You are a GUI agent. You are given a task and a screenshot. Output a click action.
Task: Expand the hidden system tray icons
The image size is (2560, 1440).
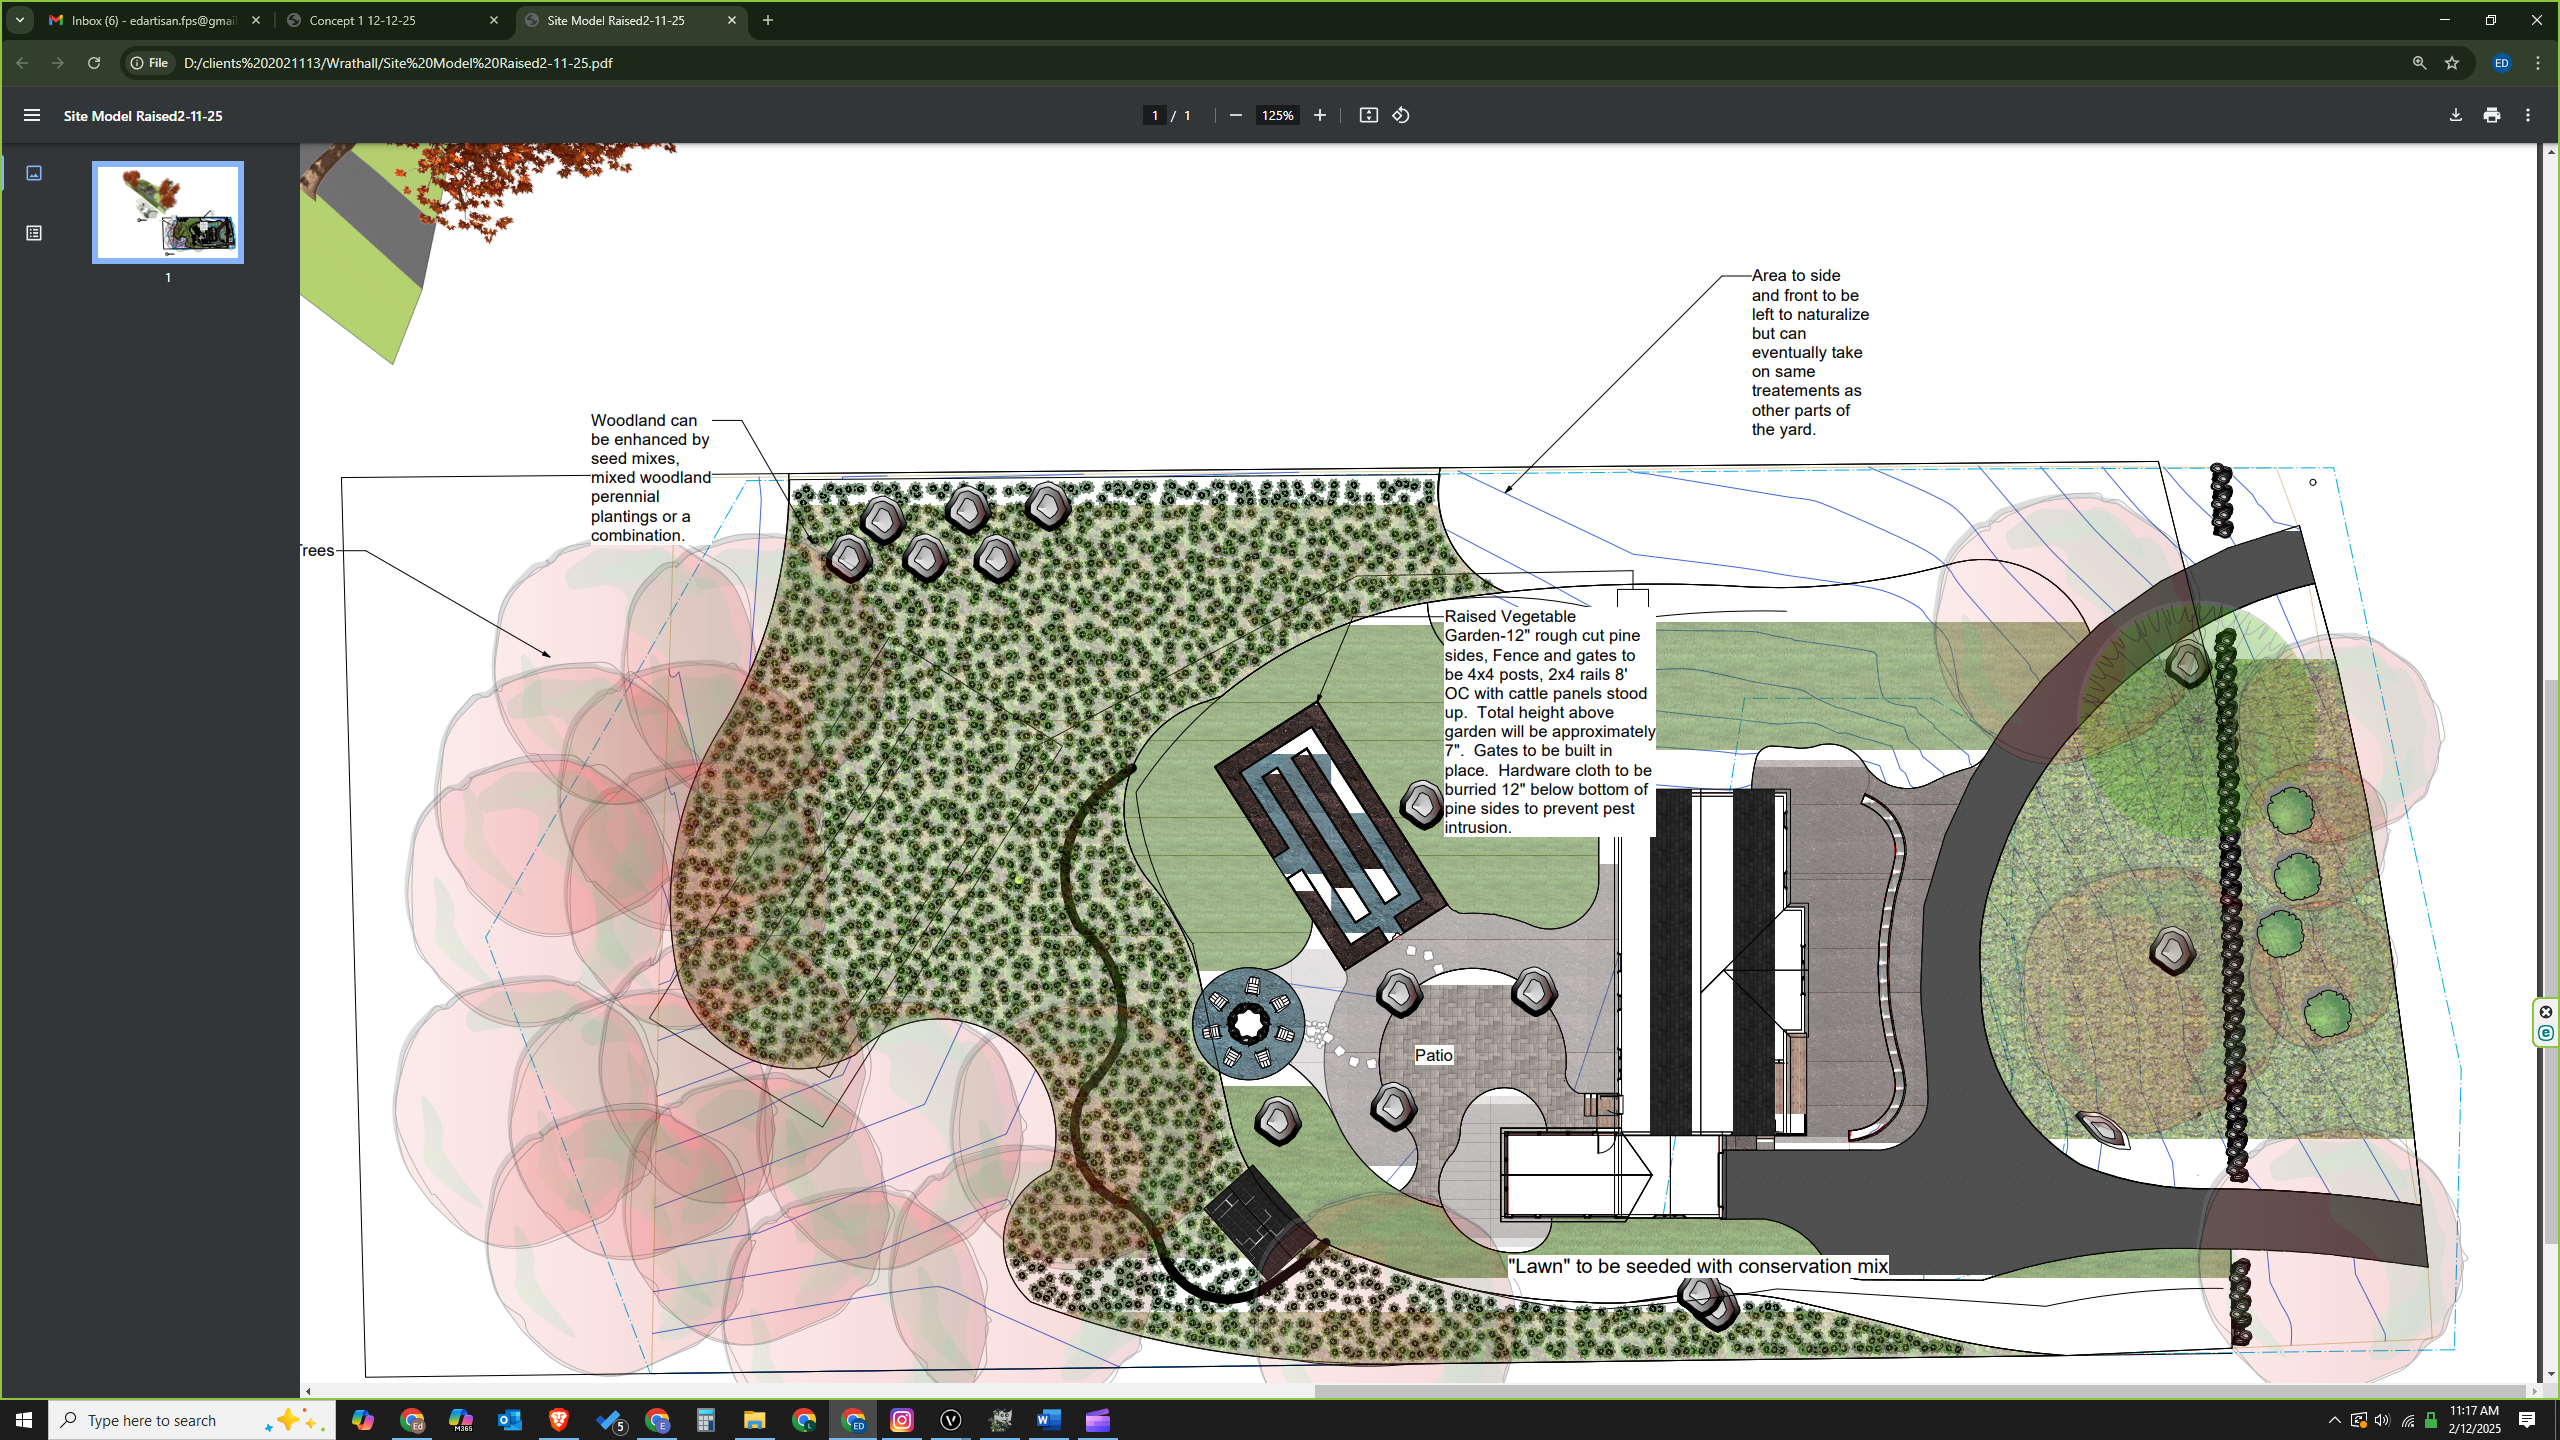2334,1421
